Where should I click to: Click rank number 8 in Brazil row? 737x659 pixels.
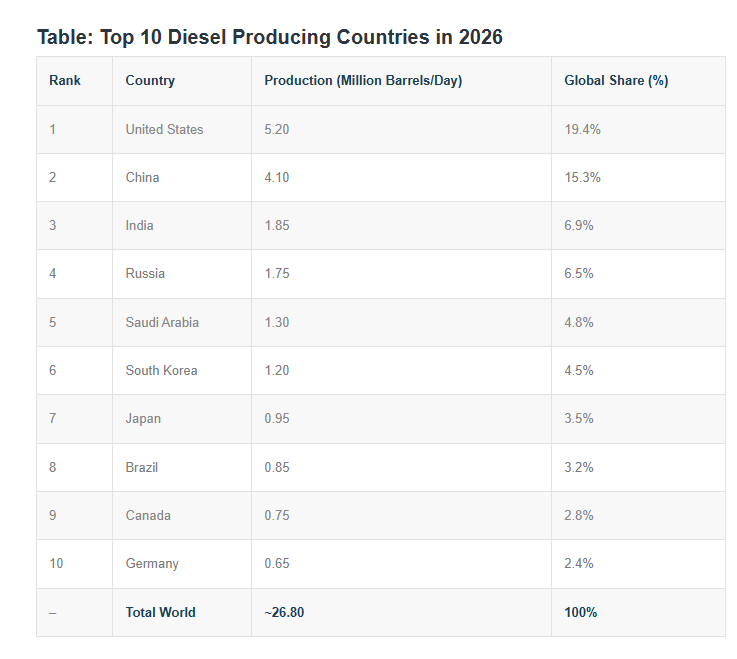[53, 467]
